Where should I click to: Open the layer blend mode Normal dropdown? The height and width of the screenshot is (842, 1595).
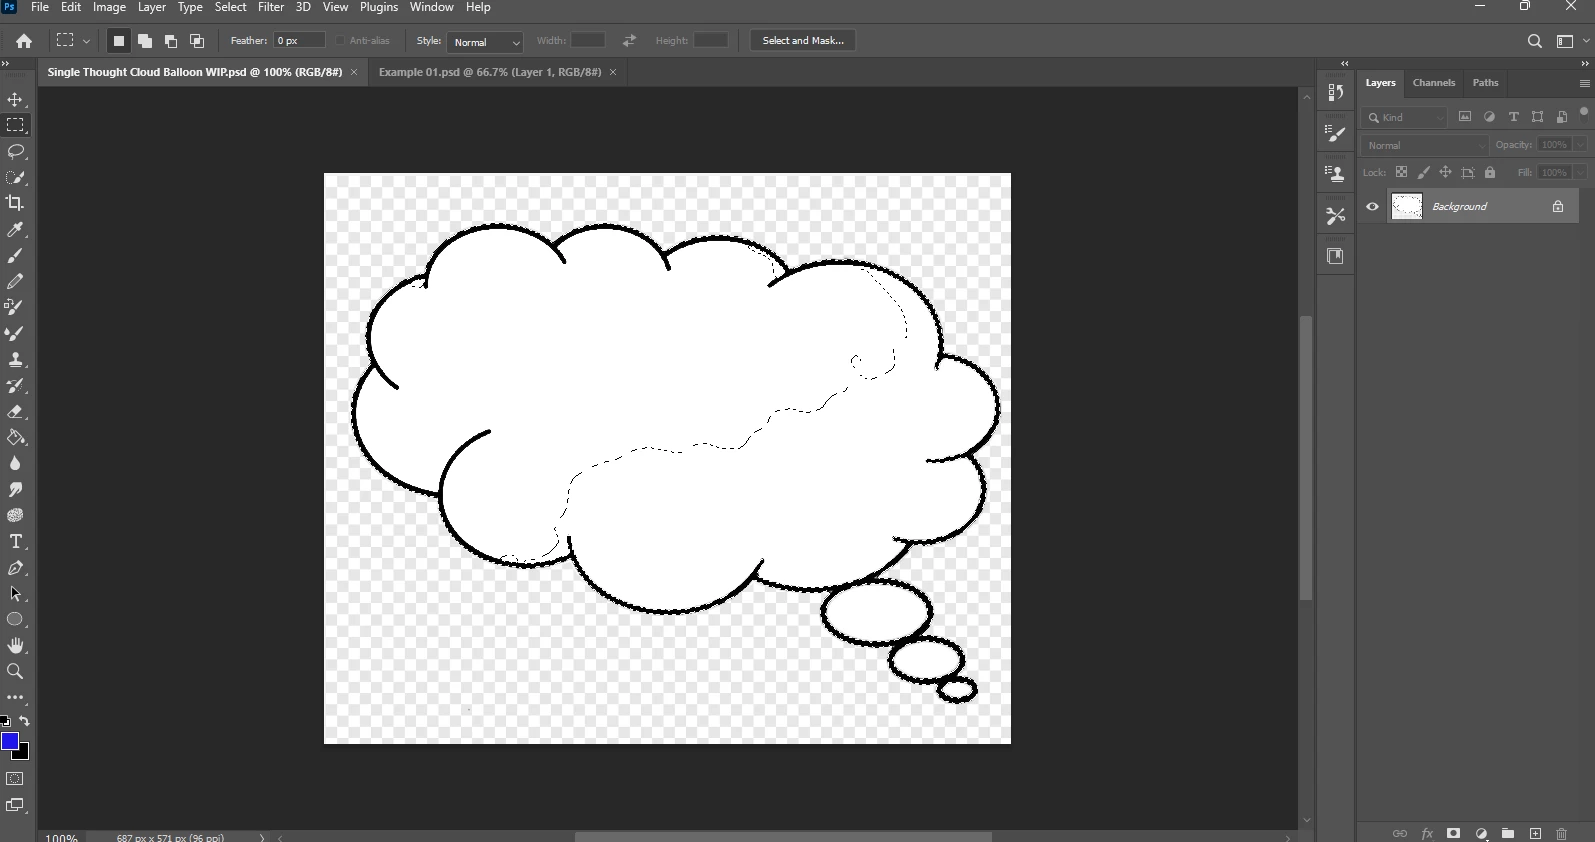pos(1425,145)
